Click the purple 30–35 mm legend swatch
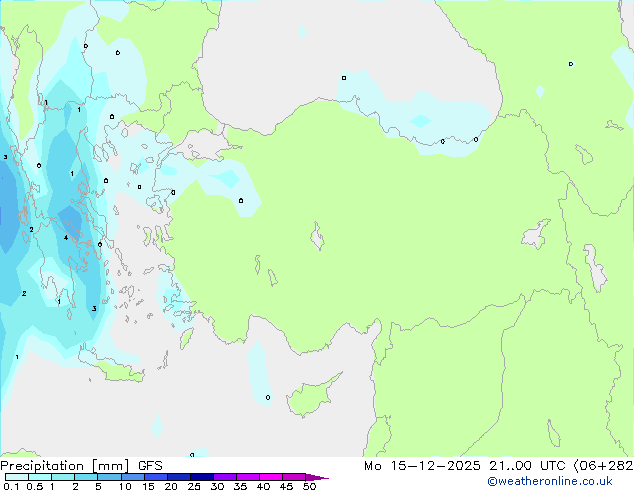The height and width of the screenshot is (490, 634). point(225,477)
